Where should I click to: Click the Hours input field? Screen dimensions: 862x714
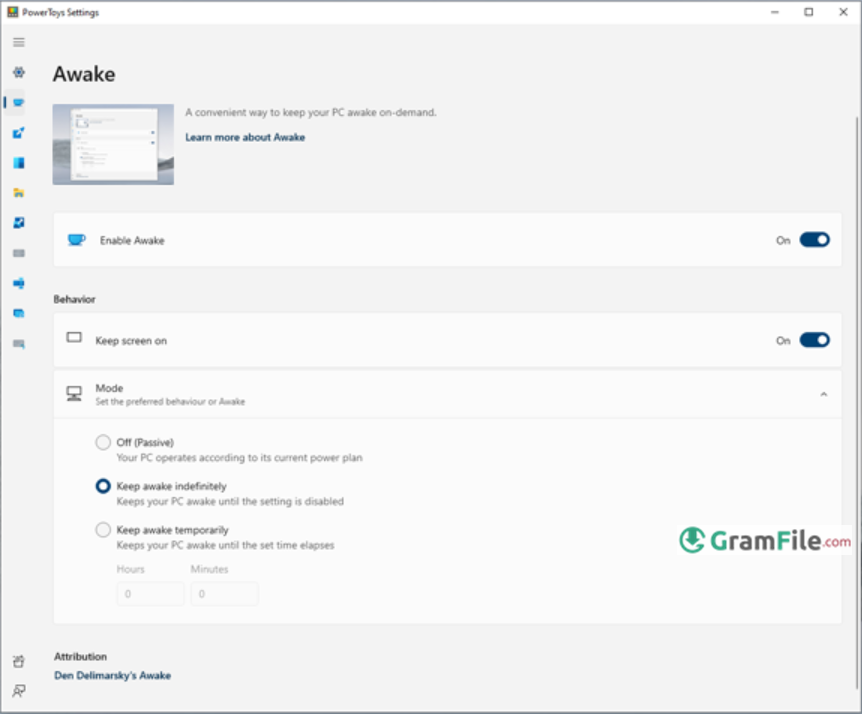click(150, 594)
